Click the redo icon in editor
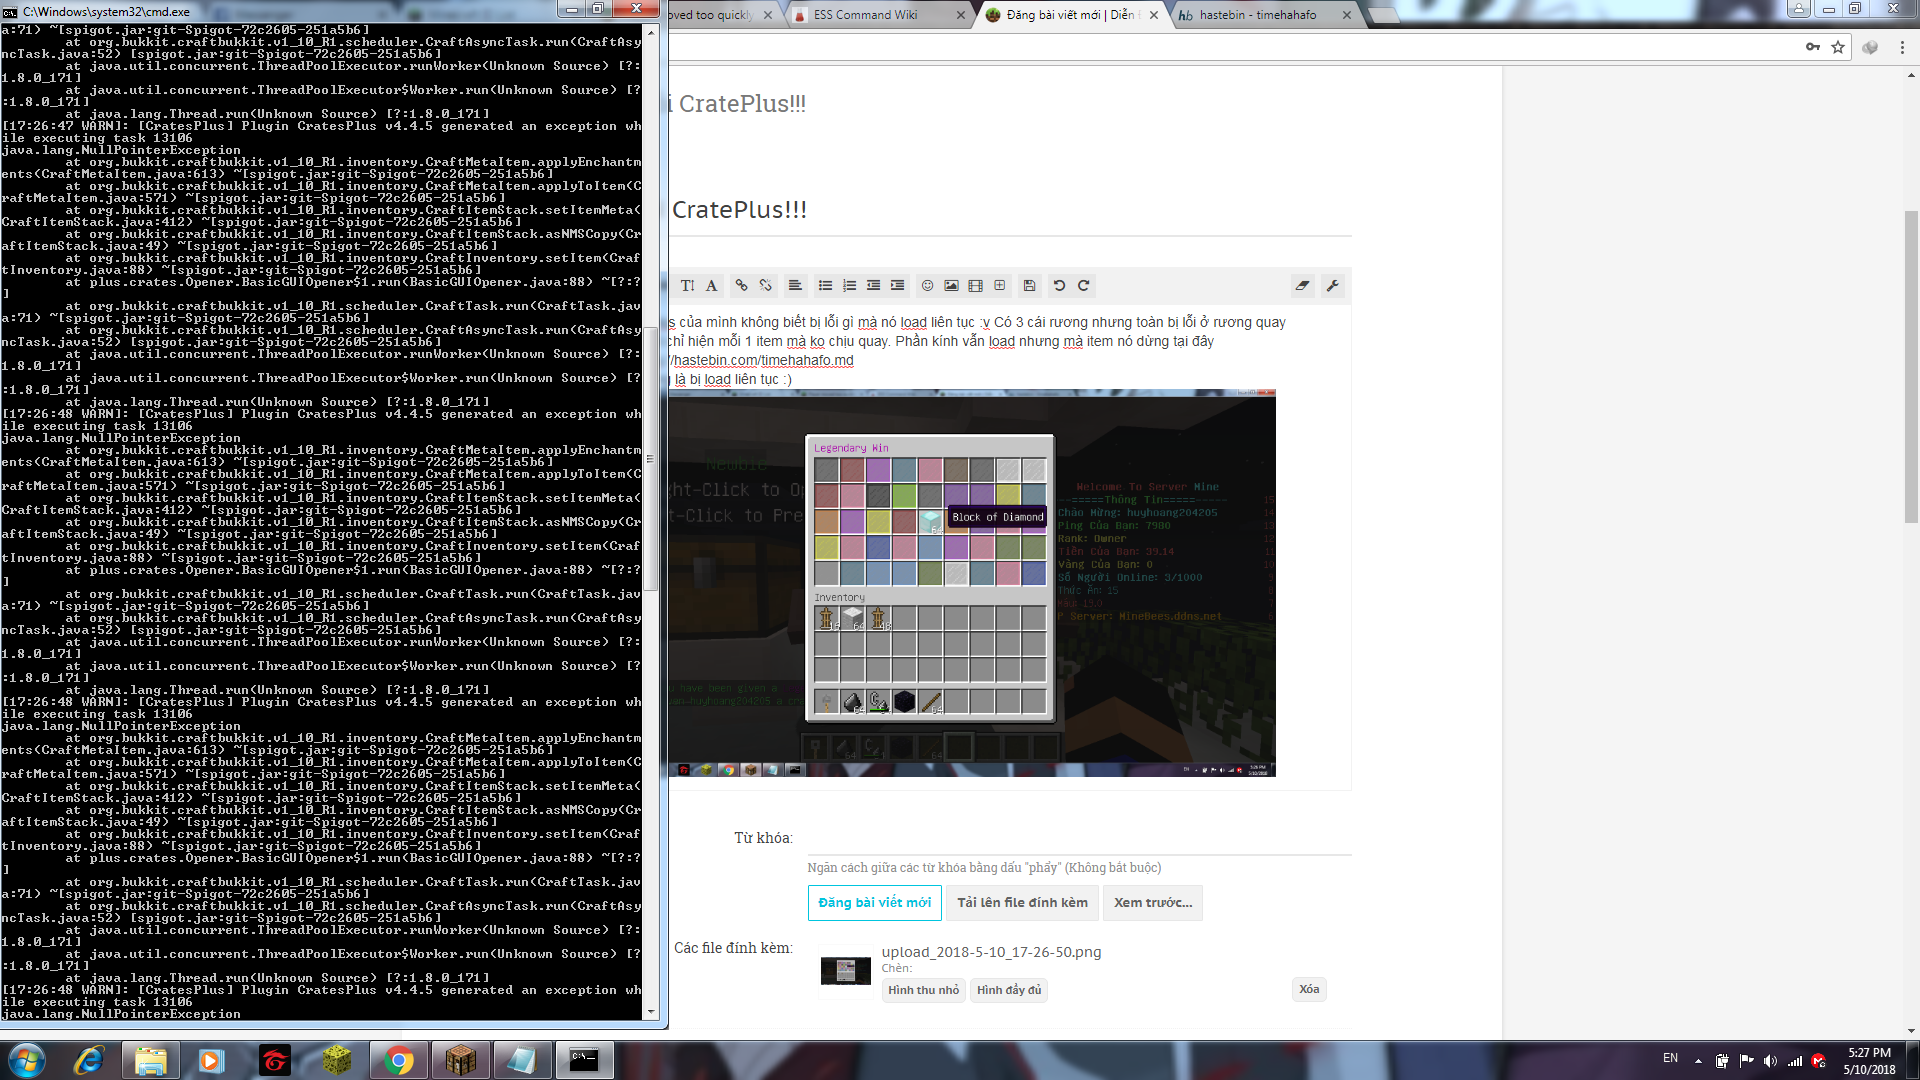Screen dimensions: 1920x1080 (x=1083, y=286)
